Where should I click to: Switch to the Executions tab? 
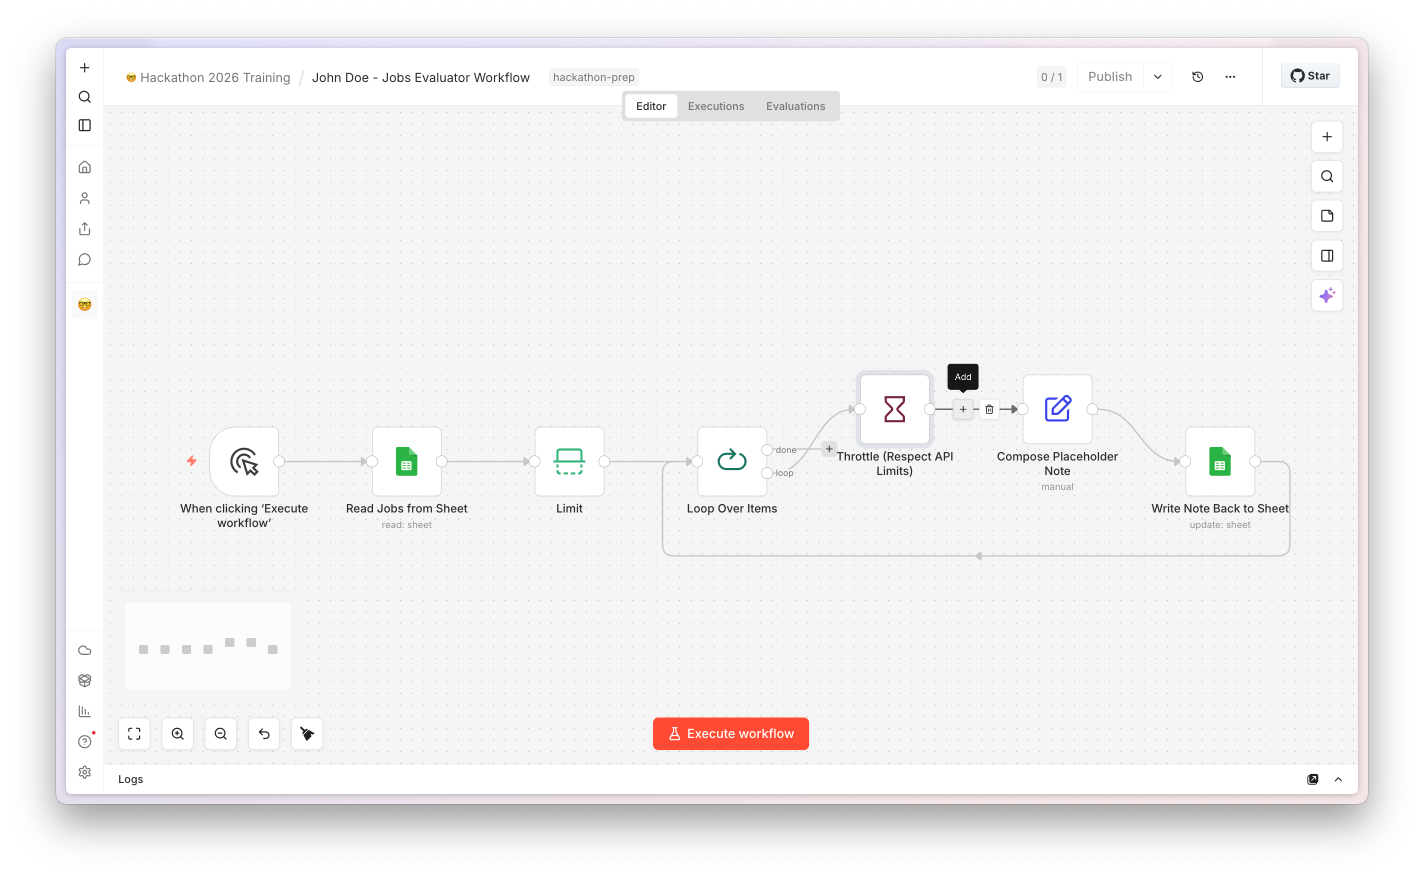[716, 106]
